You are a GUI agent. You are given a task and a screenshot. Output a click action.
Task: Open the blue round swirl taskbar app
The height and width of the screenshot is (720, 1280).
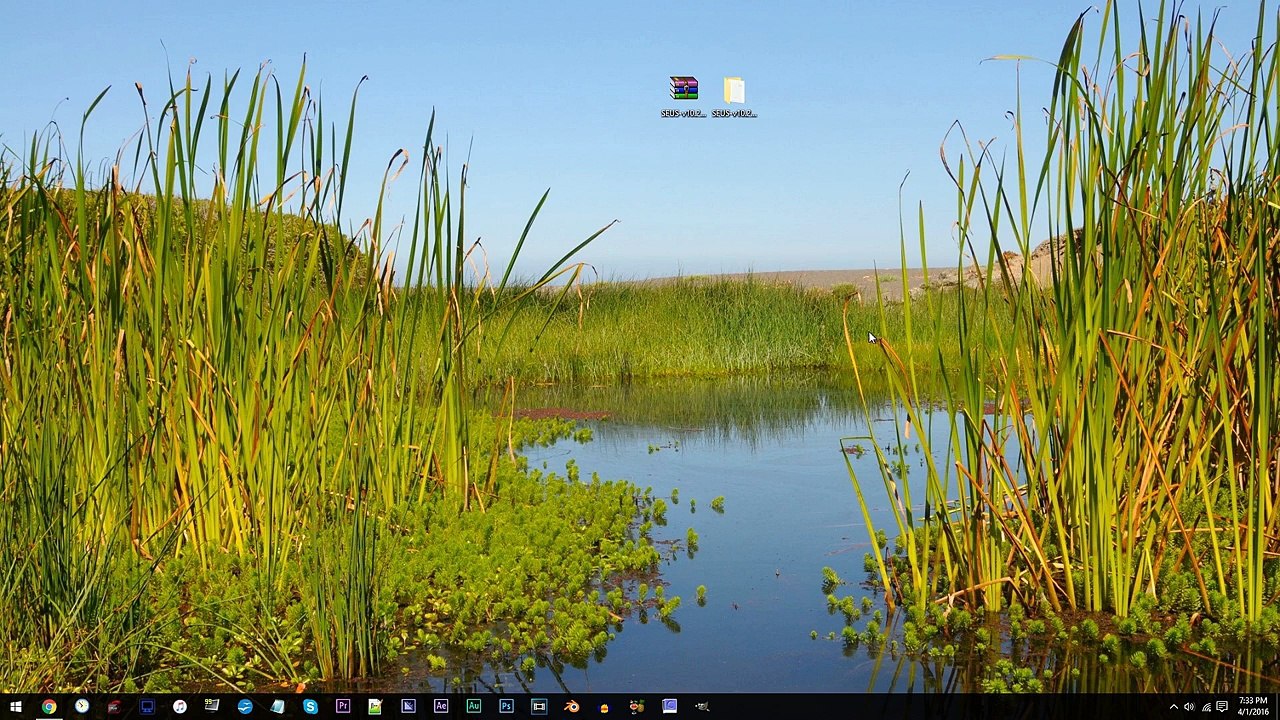(245, 707)
